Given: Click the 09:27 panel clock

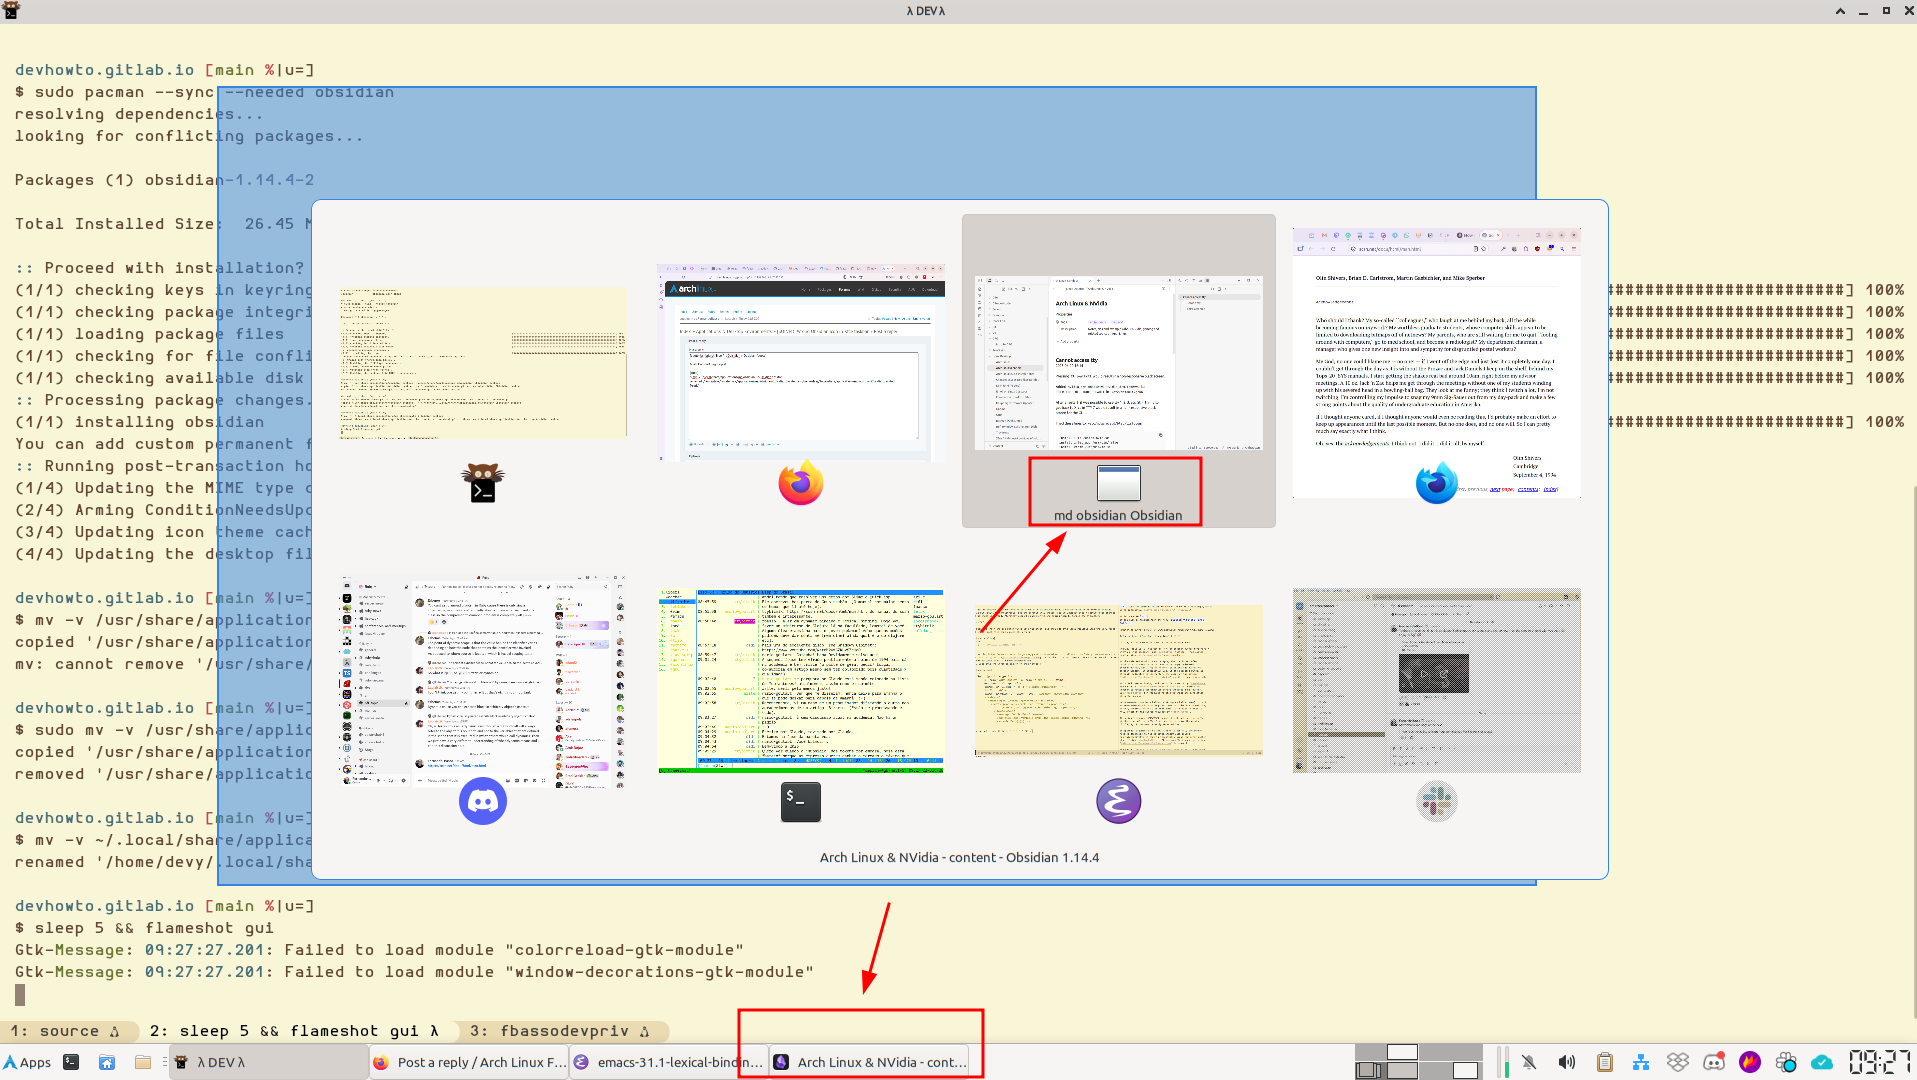Looking at the screenshot, I should [x=1880, y=1062].
